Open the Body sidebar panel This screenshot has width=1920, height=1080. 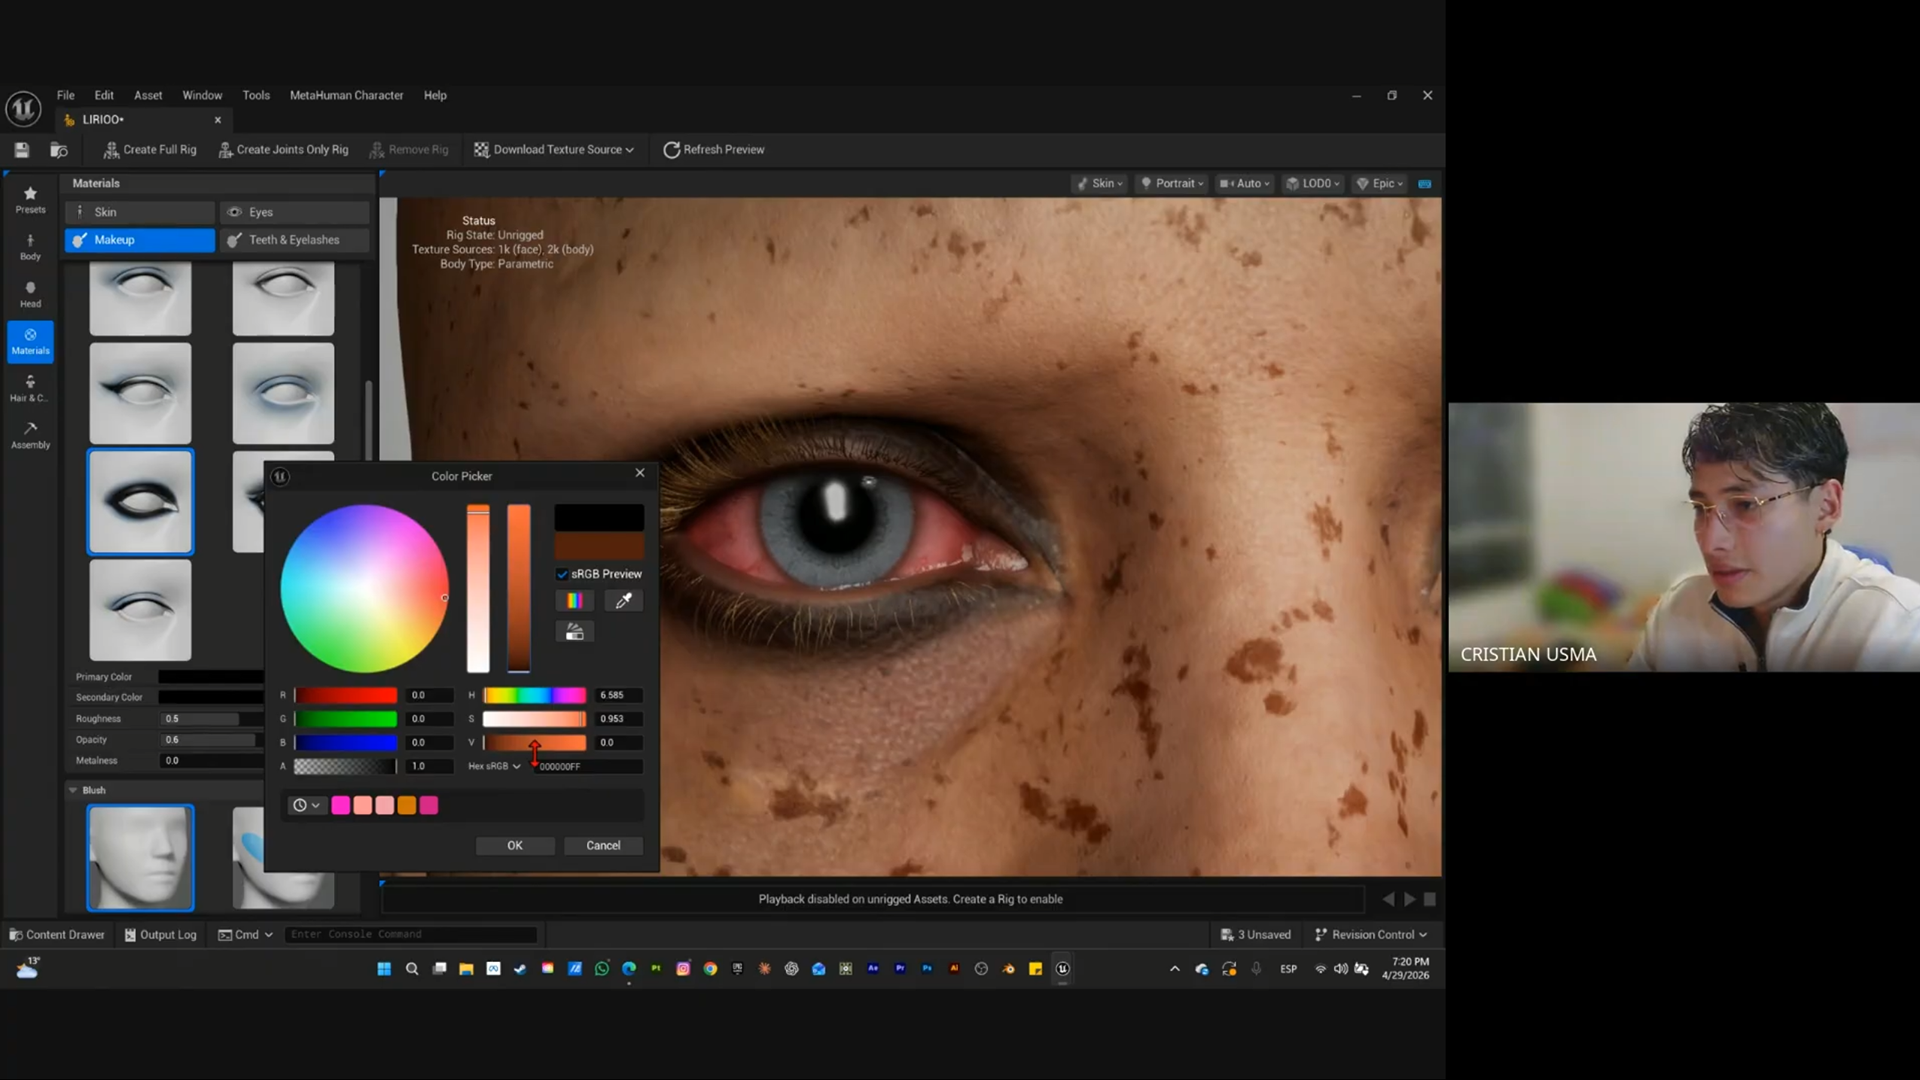(30, 247)
